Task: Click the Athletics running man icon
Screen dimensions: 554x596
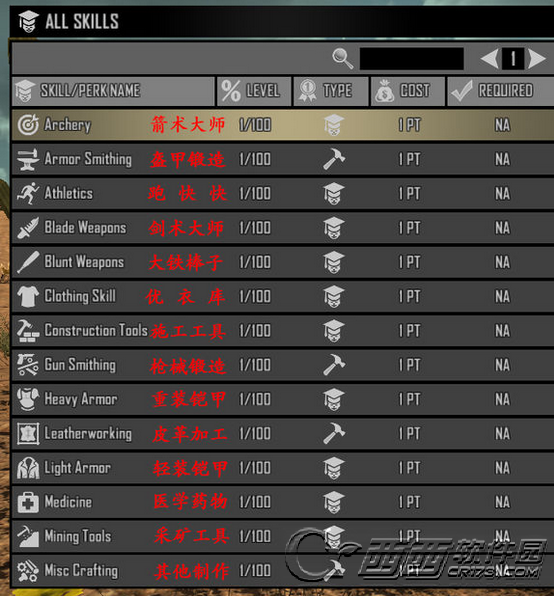Action: click(28, 193)
